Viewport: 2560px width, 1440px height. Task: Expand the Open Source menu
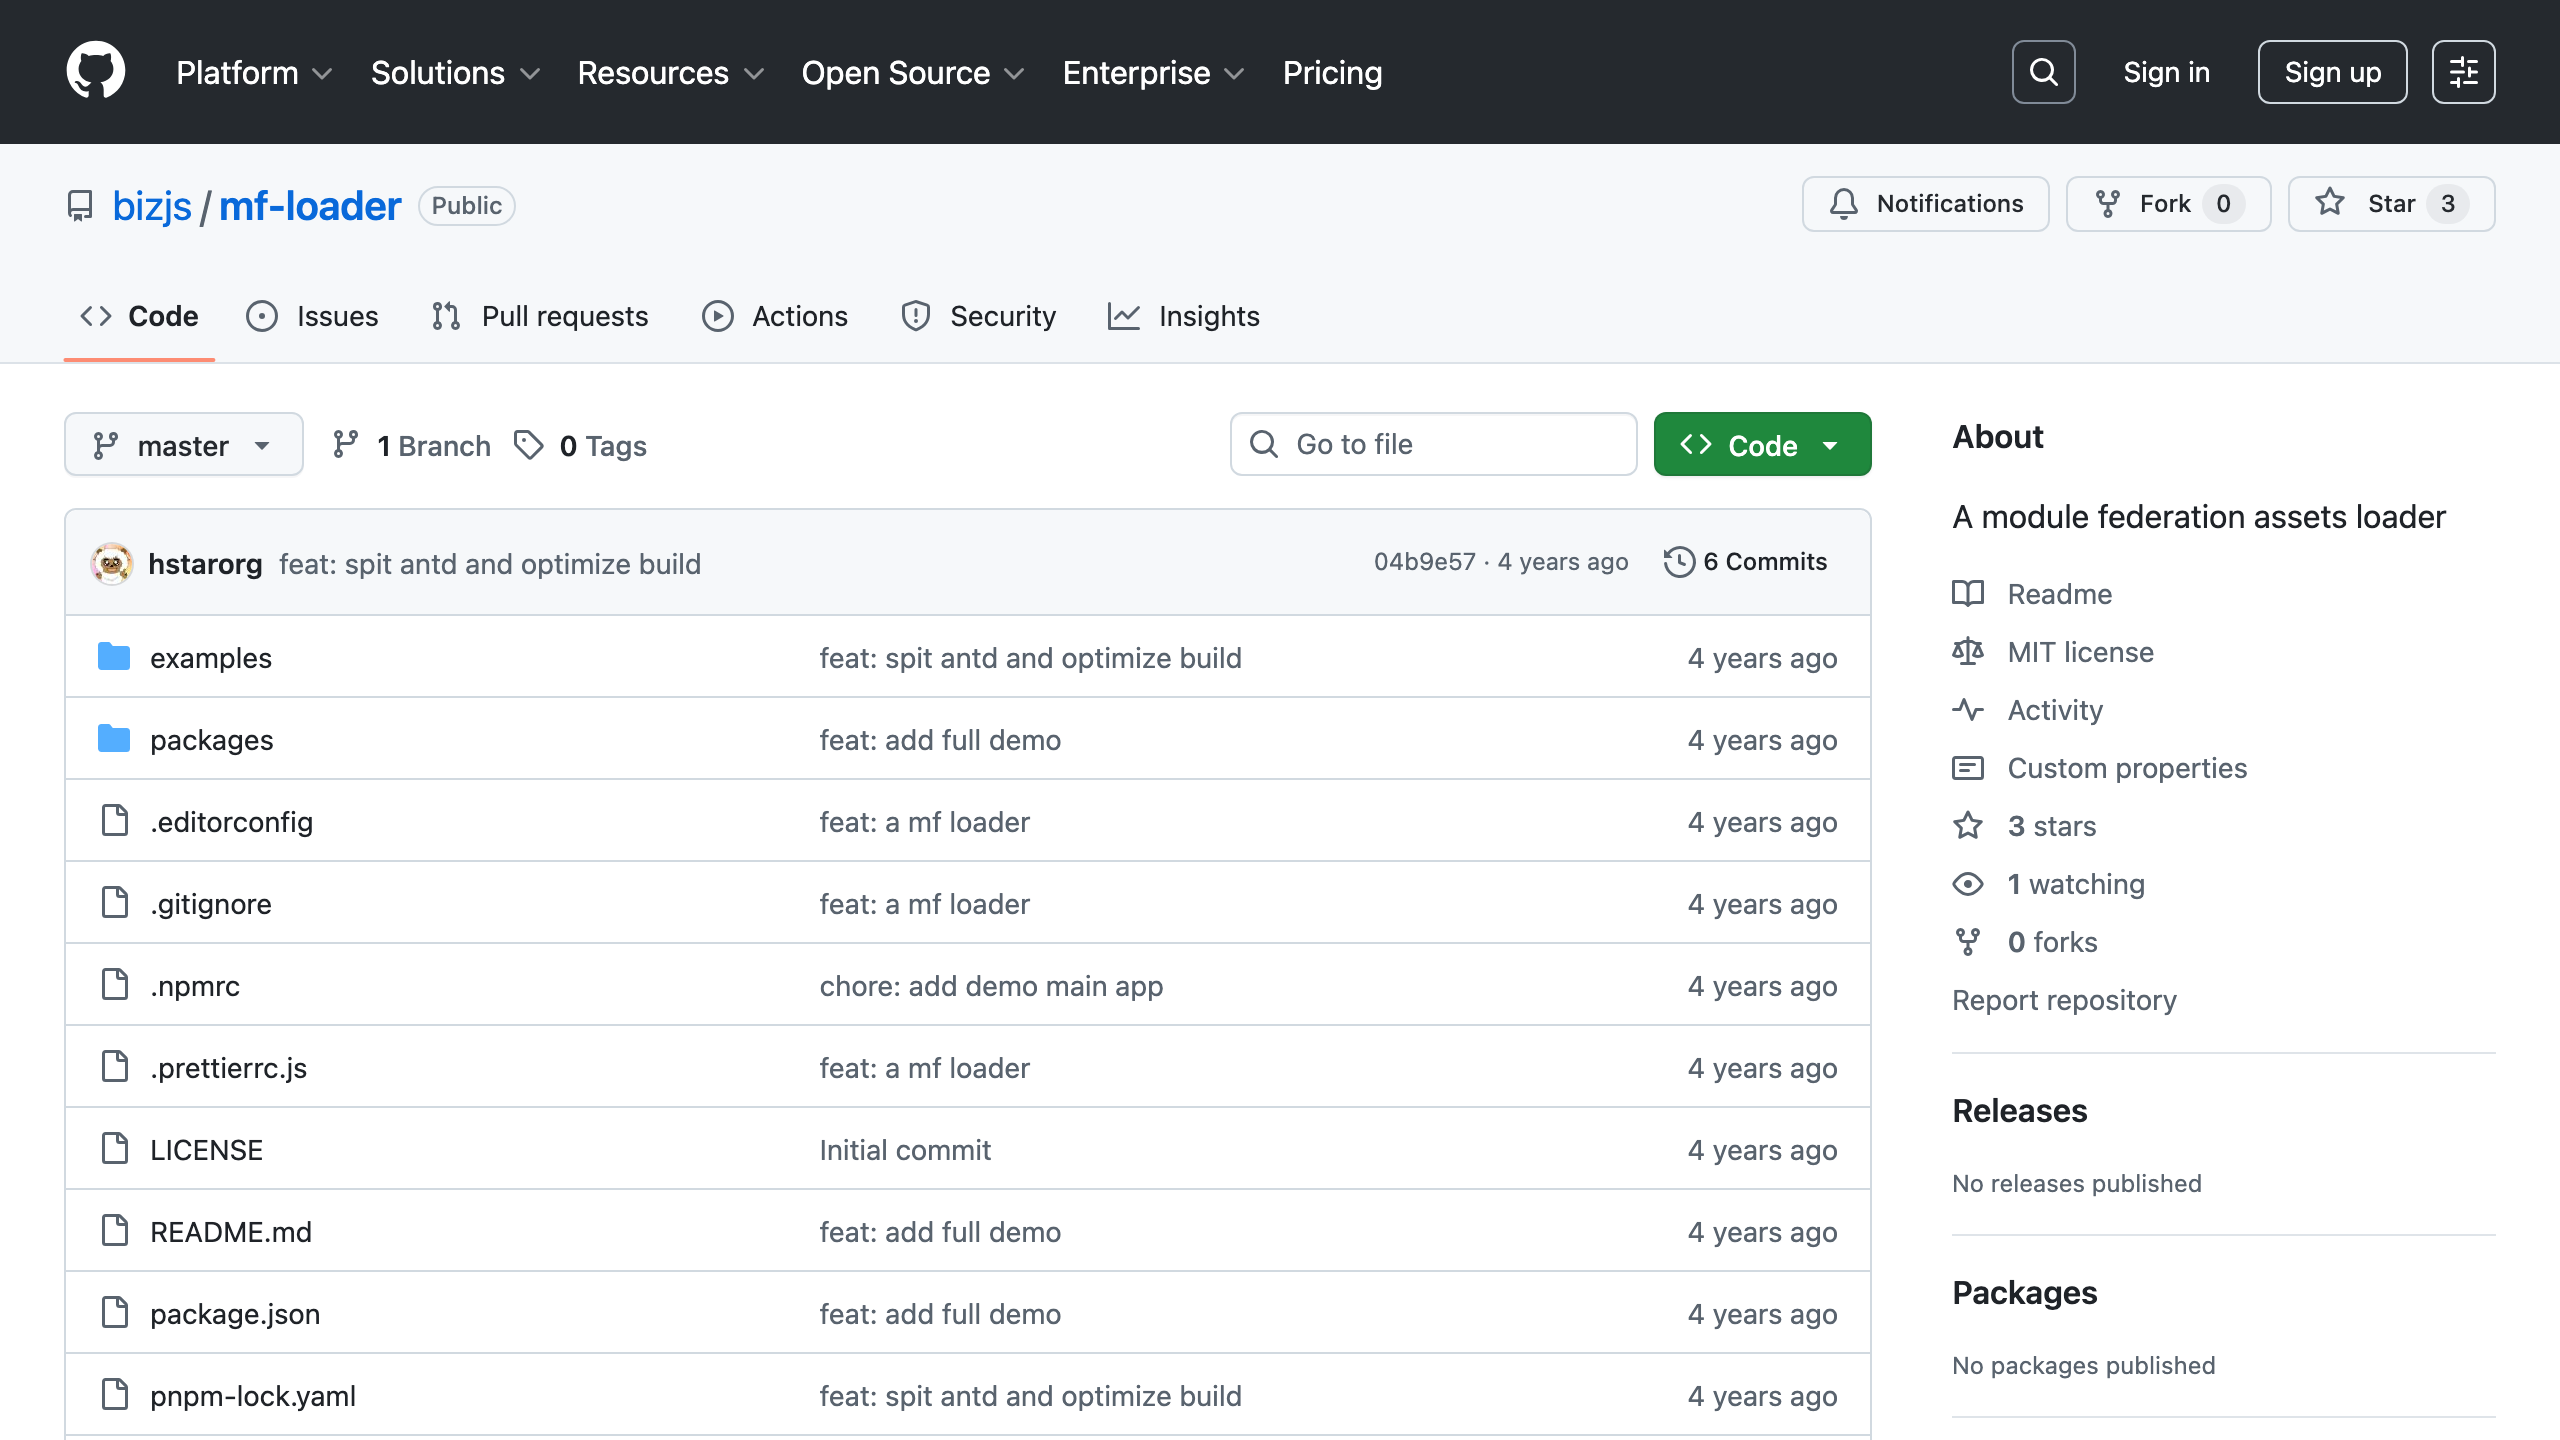point(912,73)
